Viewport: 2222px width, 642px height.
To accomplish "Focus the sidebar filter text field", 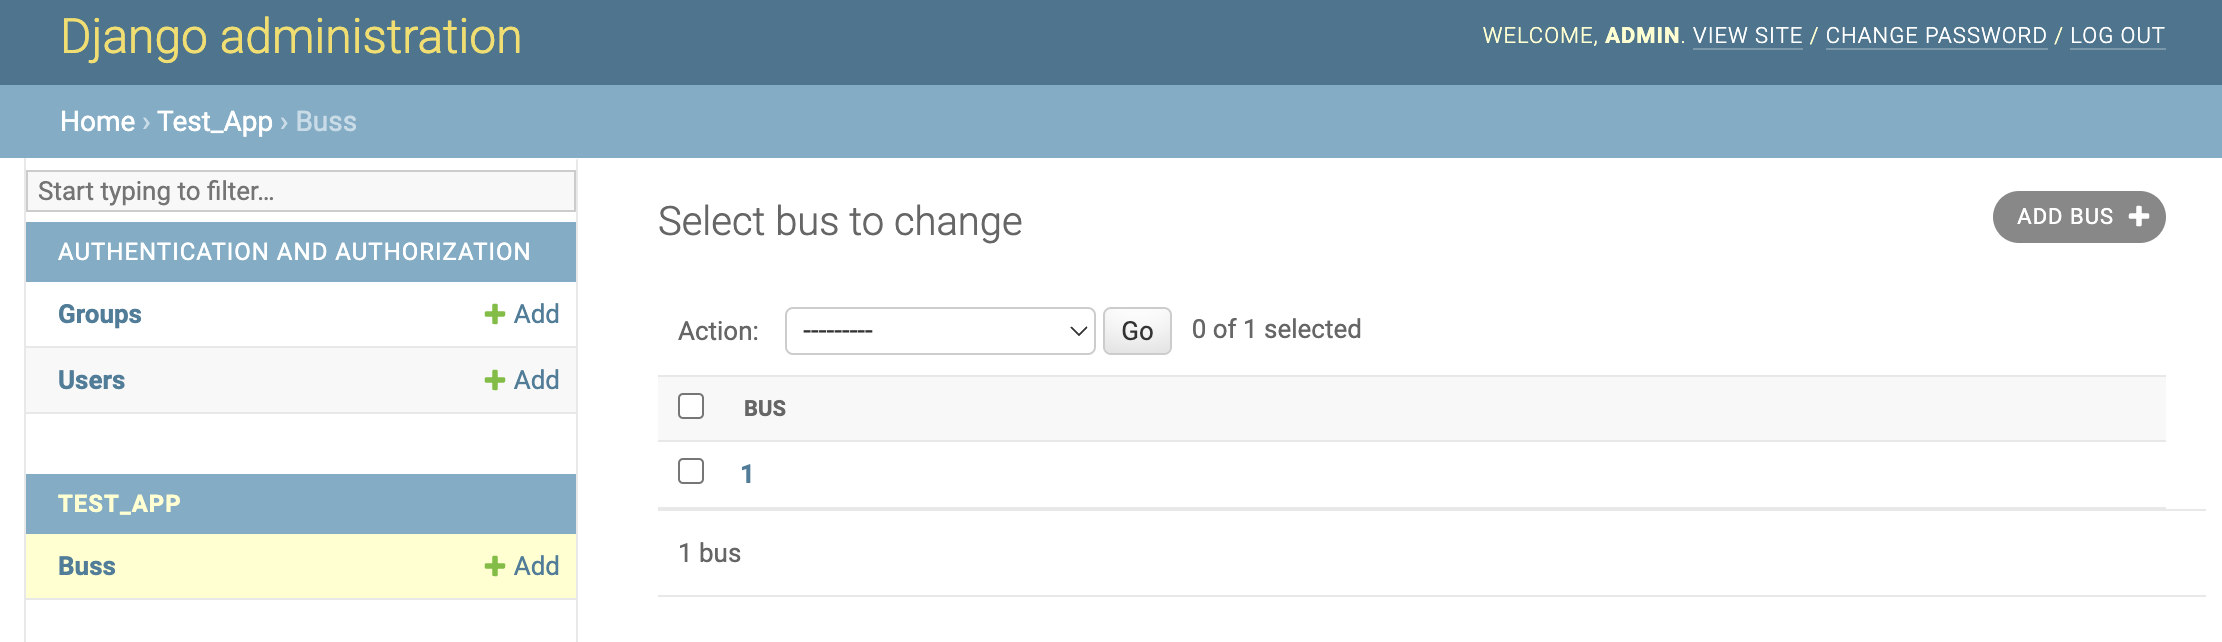I will (301, 191).
